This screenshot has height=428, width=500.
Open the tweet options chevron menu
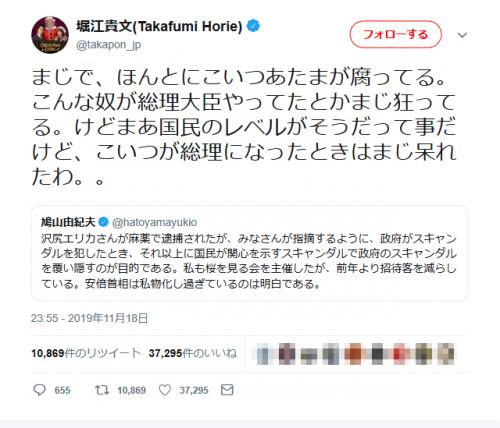pos(462,35)
